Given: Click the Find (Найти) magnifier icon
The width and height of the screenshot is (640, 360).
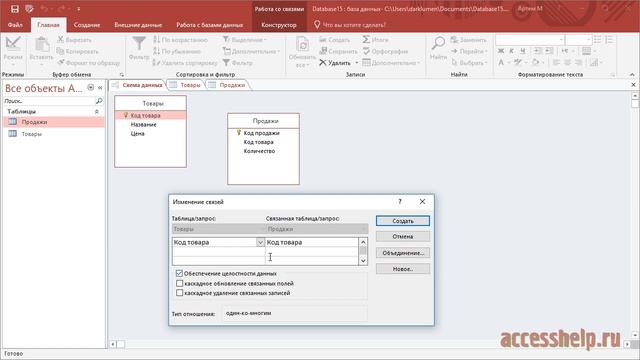Looking at the screenshot, I should tap(438, 43).
